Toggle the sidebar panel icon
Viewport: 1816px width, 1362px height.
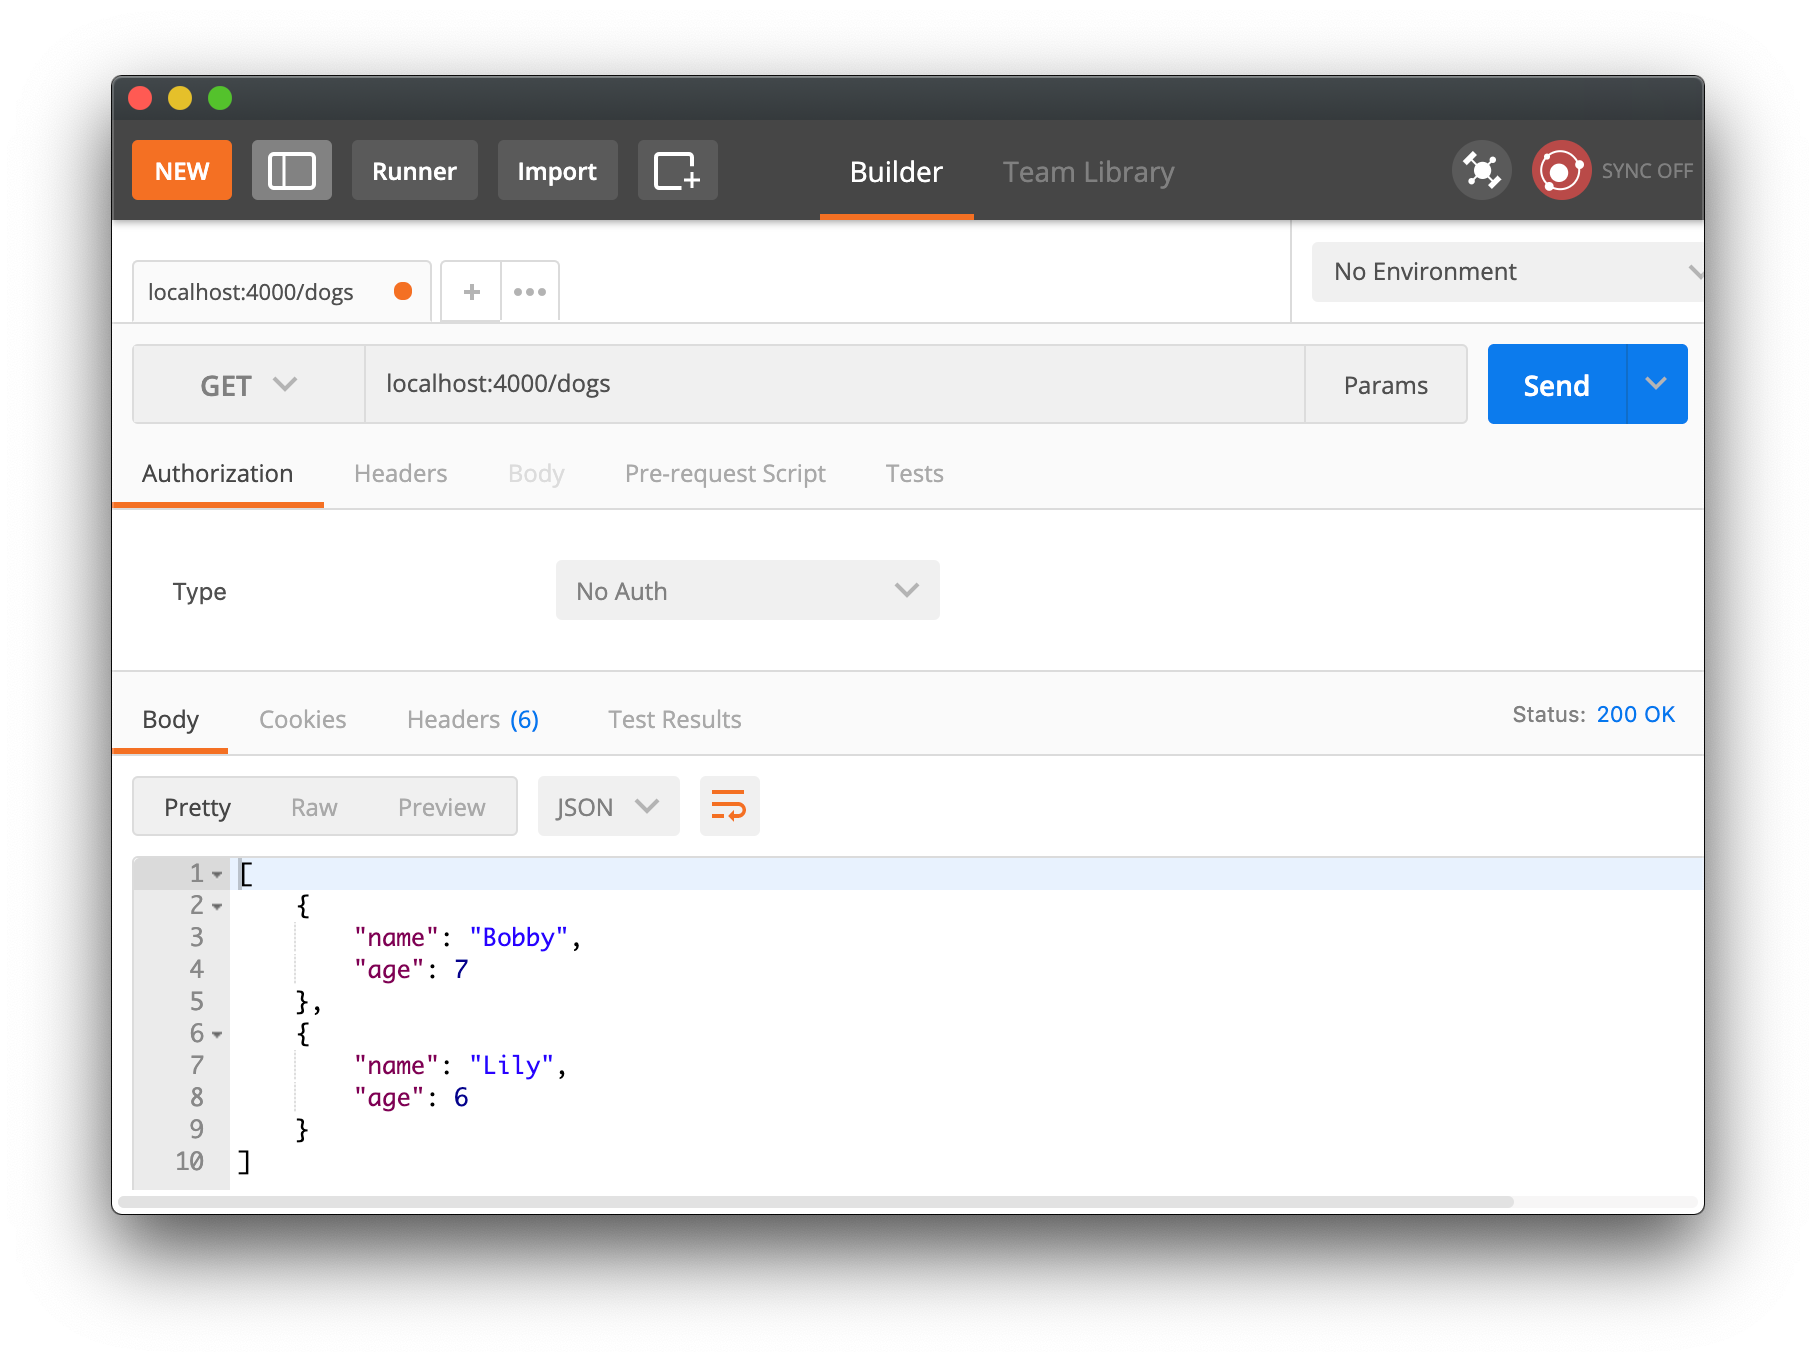[291, 170]
